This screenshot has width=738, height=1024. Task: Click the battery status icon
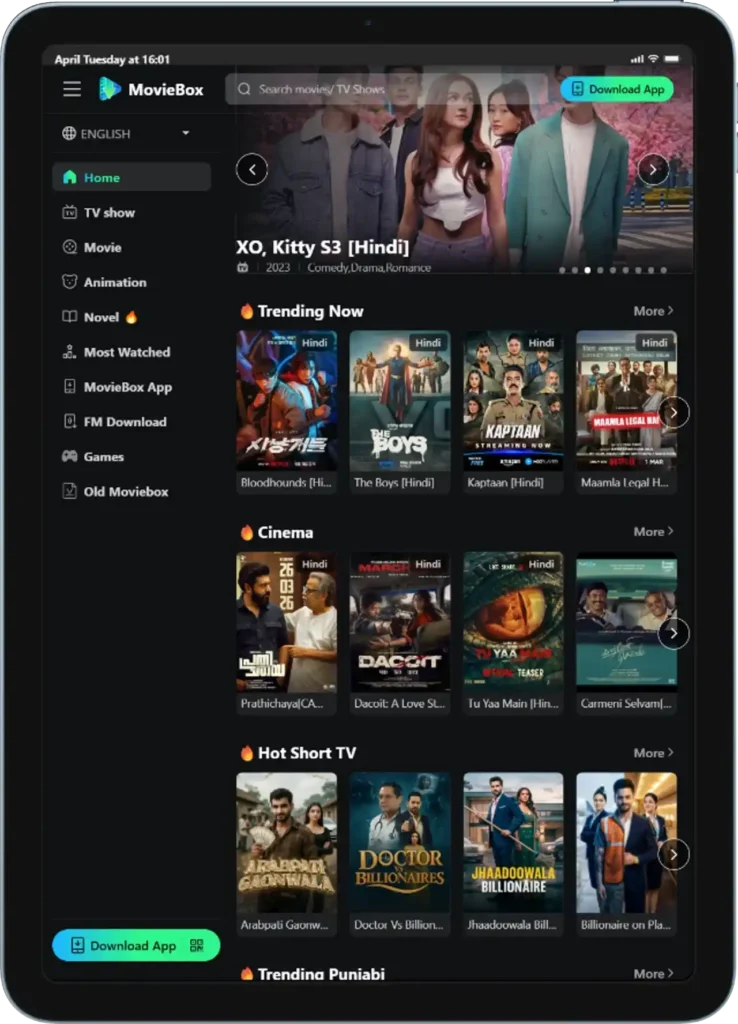pyautogui.click(x=672, y=59)
